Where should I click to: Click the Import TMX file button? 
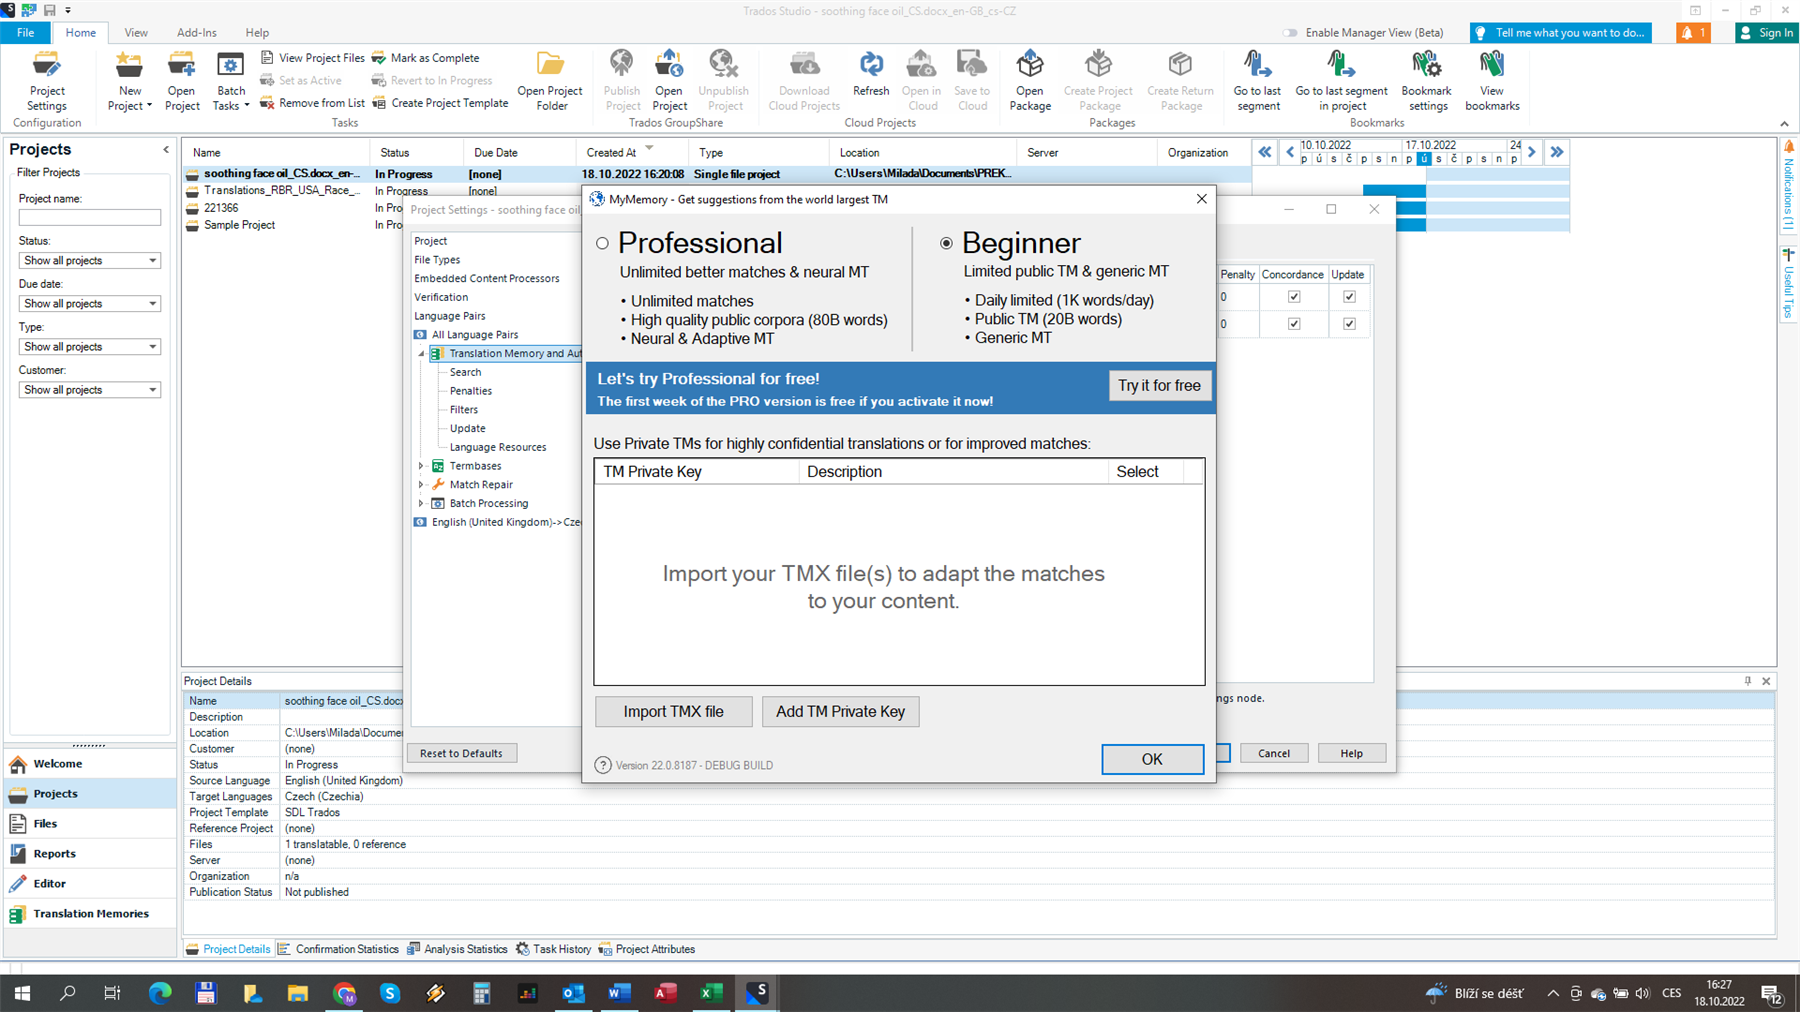pos(673,712)
